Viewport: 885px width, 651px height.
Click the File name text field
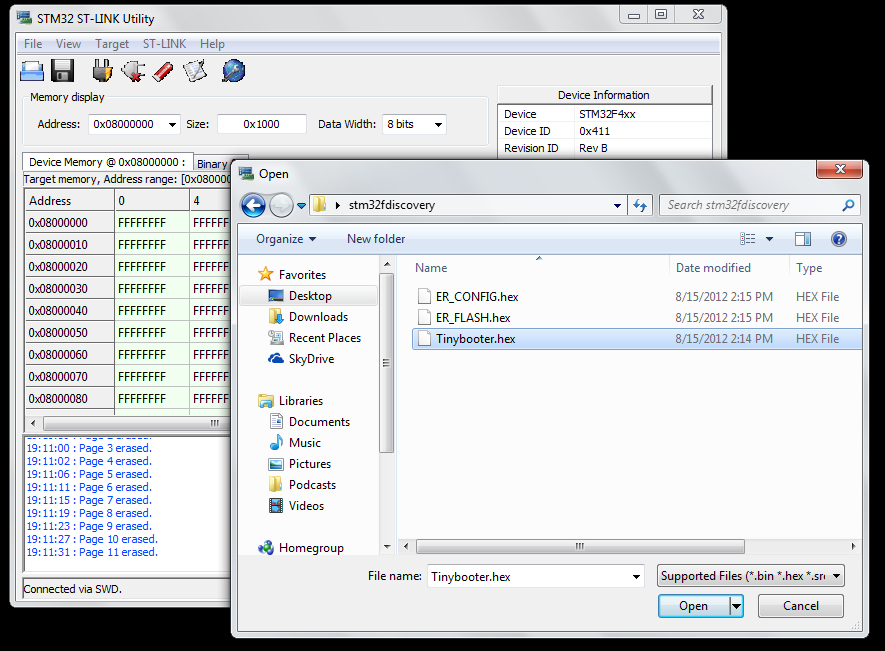[x=529, y=576]
